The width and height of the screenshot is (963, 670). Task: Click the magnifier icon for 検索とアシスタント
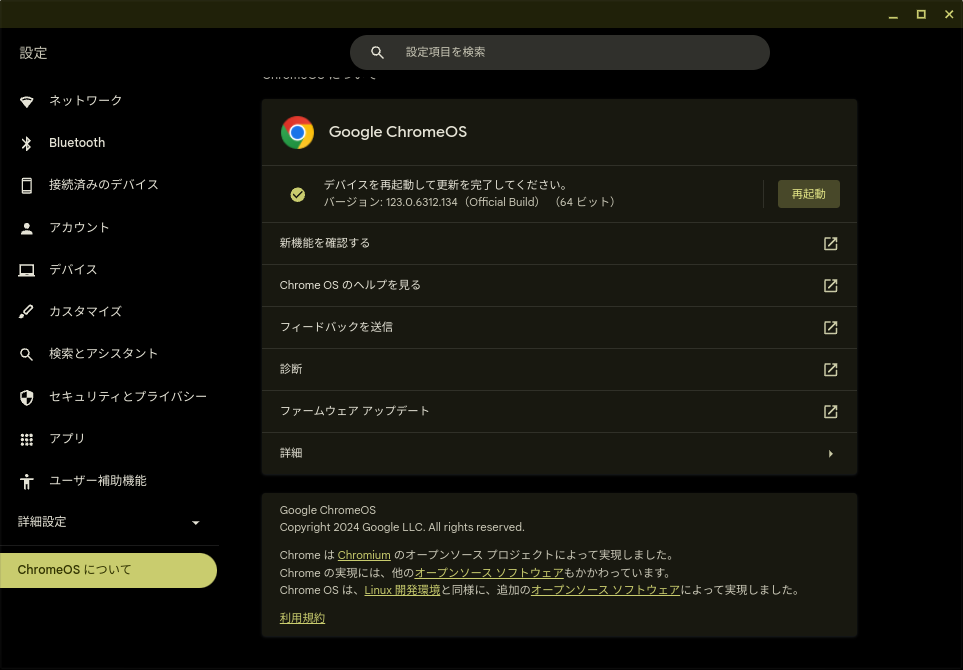pyautogui.click(x=26, y=354)
